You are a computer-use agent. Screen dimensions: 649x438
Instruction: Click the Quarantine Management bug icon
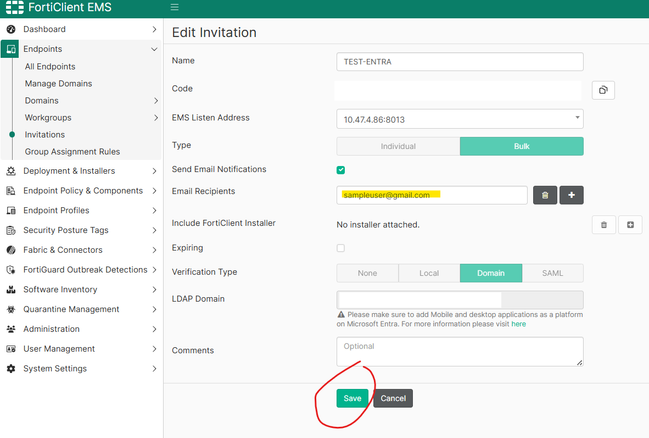(x=11, y=309)
